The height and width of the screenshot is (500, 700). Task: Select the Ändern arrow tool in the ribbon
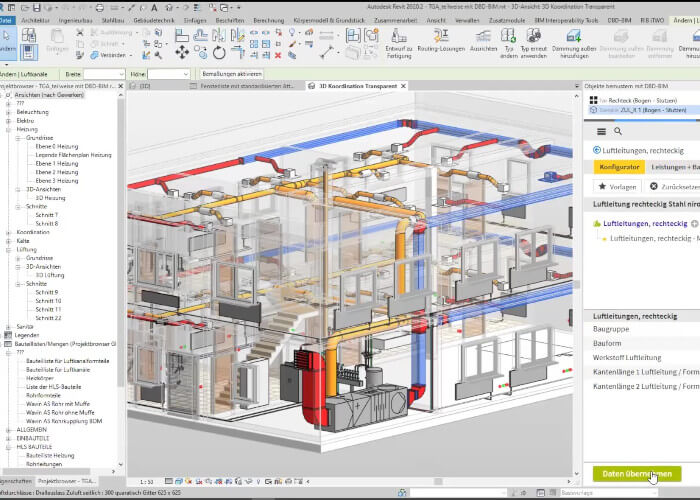pos(7,41)
